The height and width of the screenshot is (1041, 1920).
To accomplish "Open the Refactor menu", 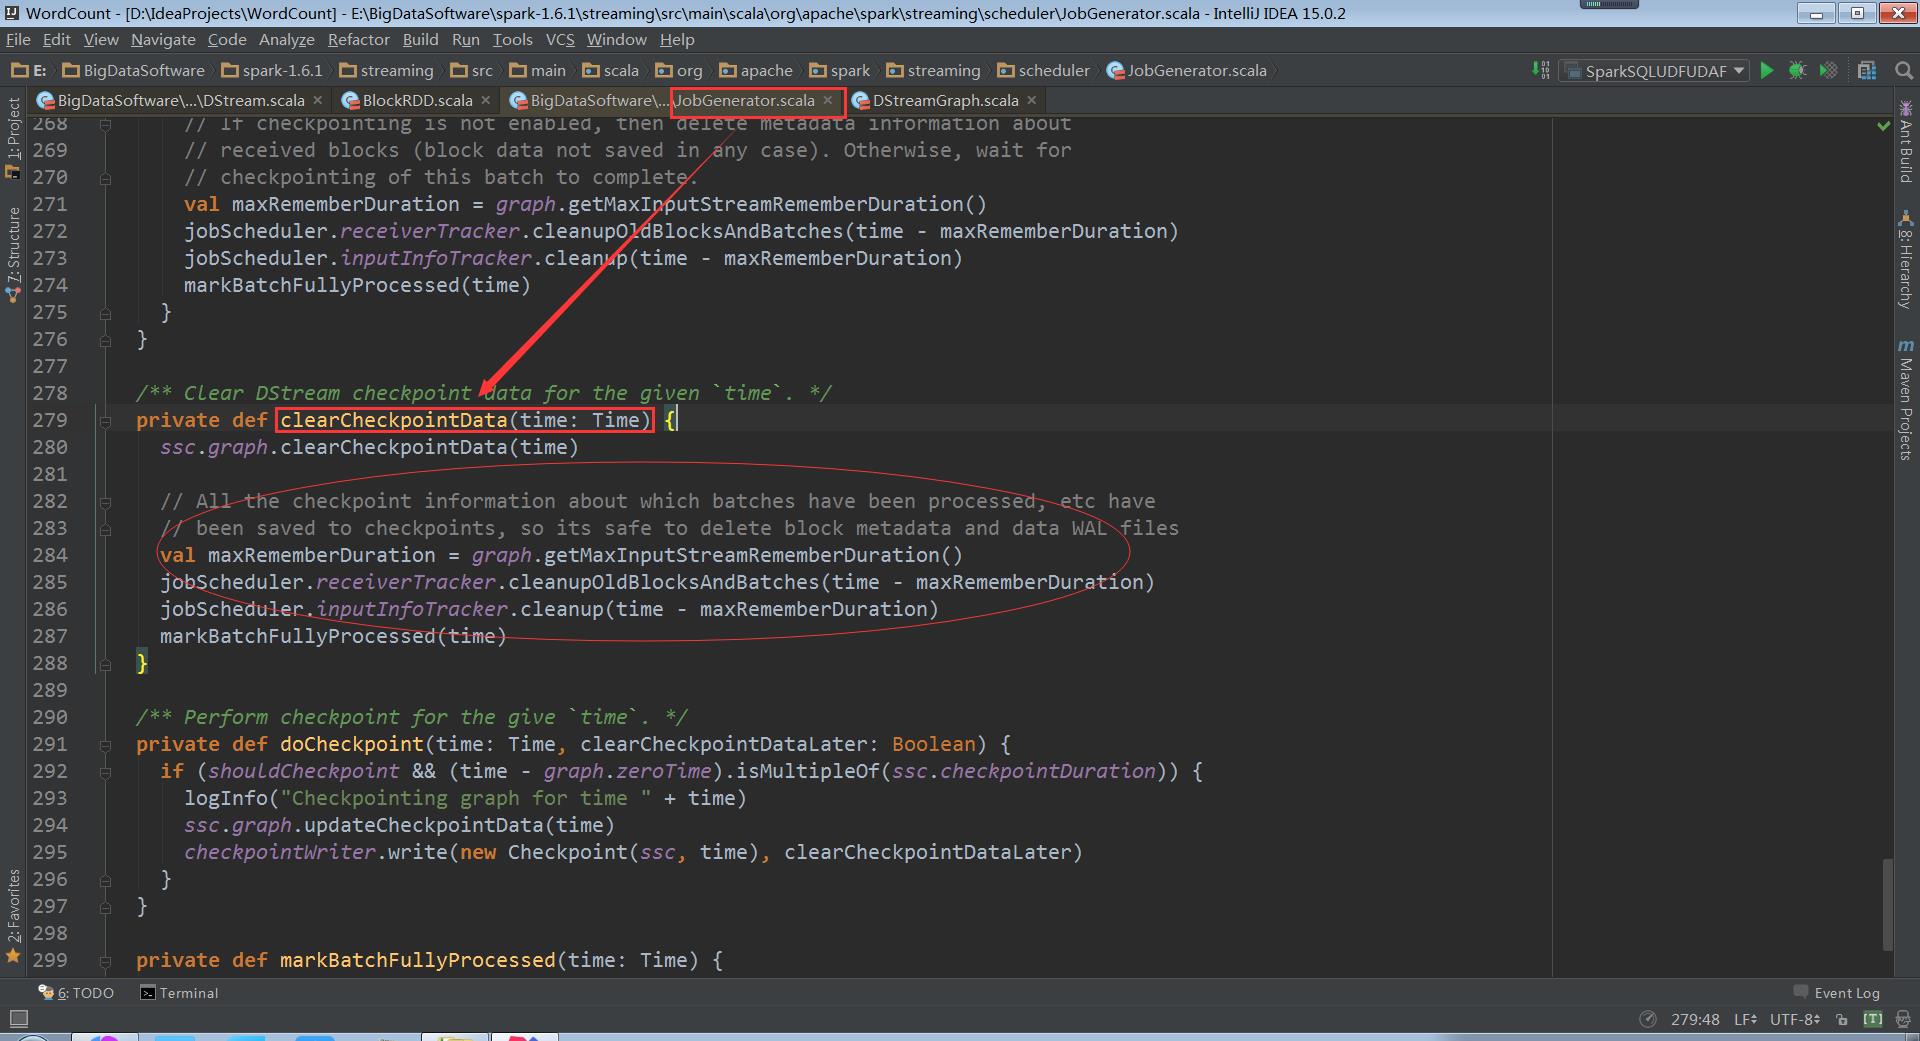I will [358, 39].
